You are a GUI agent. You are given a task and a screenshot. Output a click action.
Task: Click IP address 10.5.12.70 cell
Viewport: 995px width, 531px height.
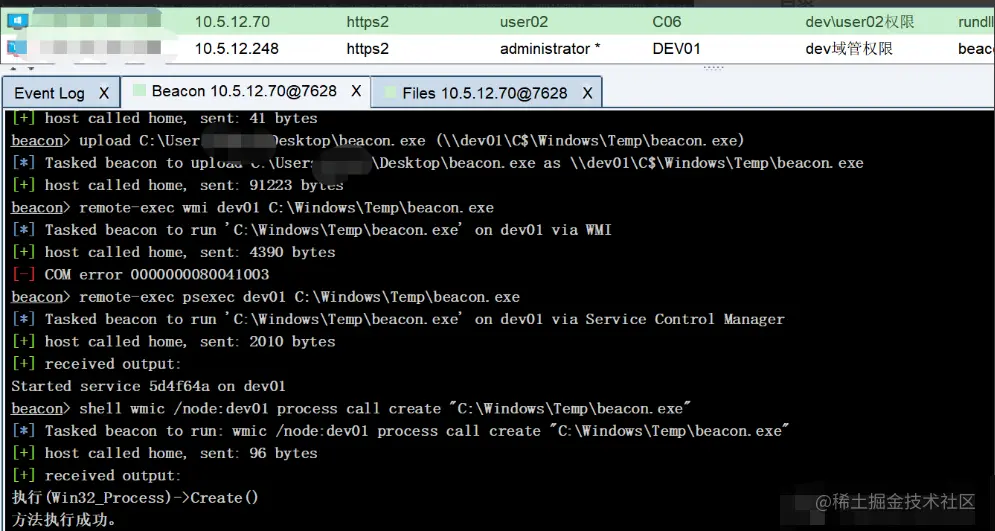pyautogui.click(x=232, y=22)
